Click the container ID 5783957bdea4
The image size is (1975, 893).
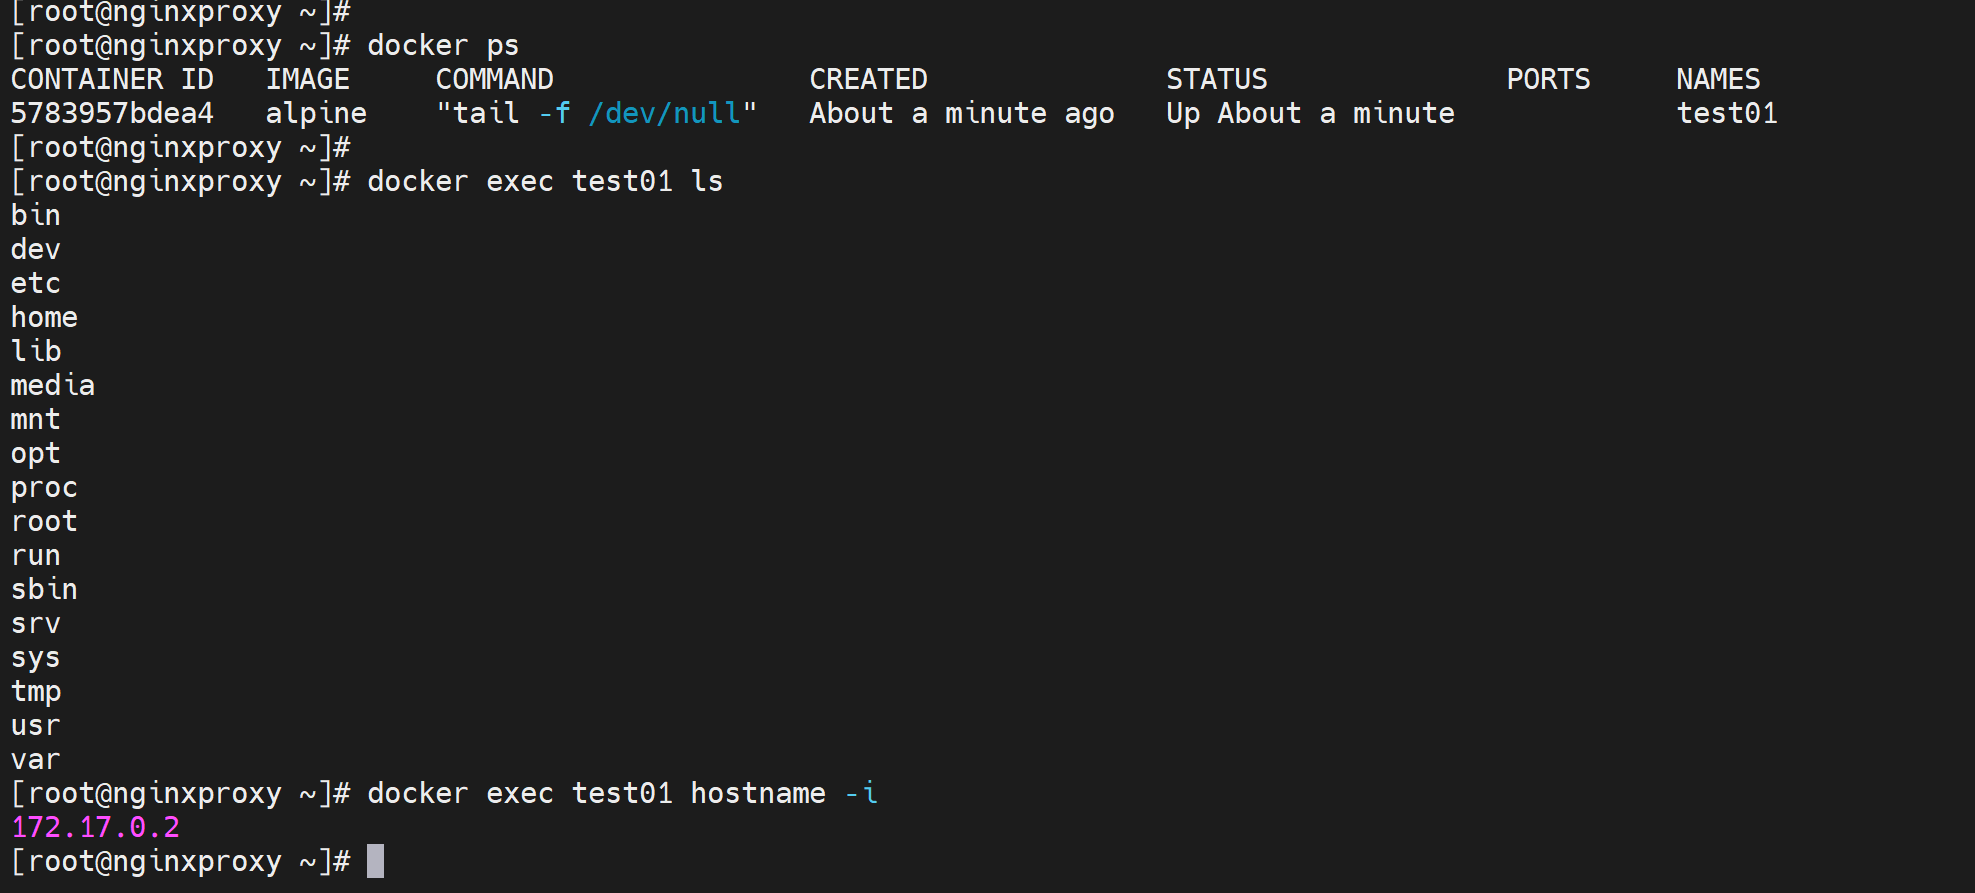click(112, 113)
